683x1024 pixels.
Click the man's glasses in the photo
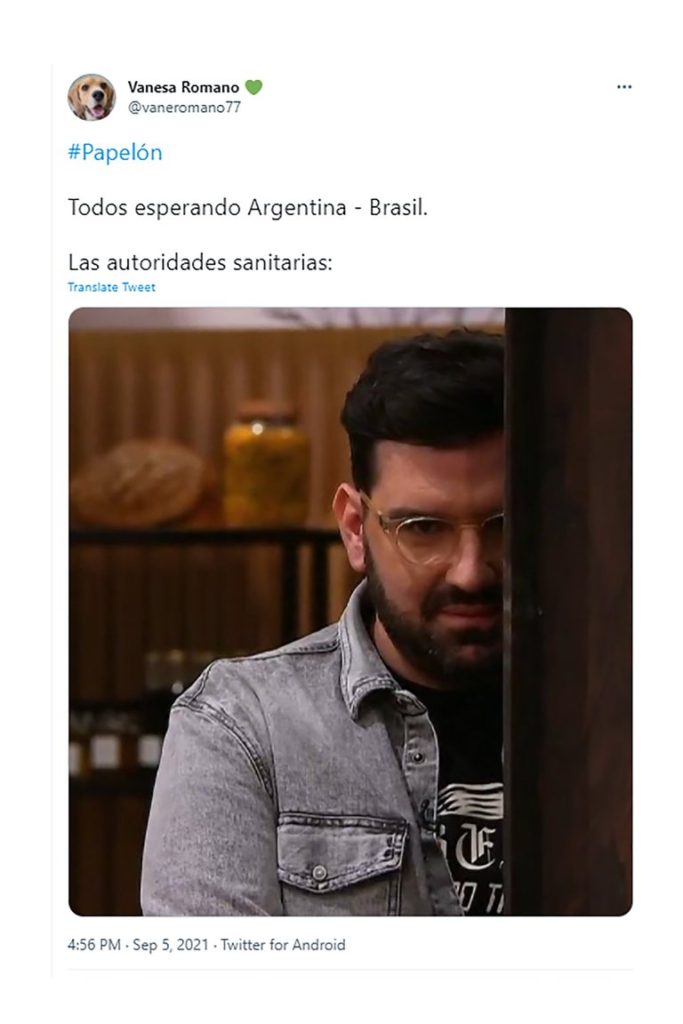click(433, 533)
